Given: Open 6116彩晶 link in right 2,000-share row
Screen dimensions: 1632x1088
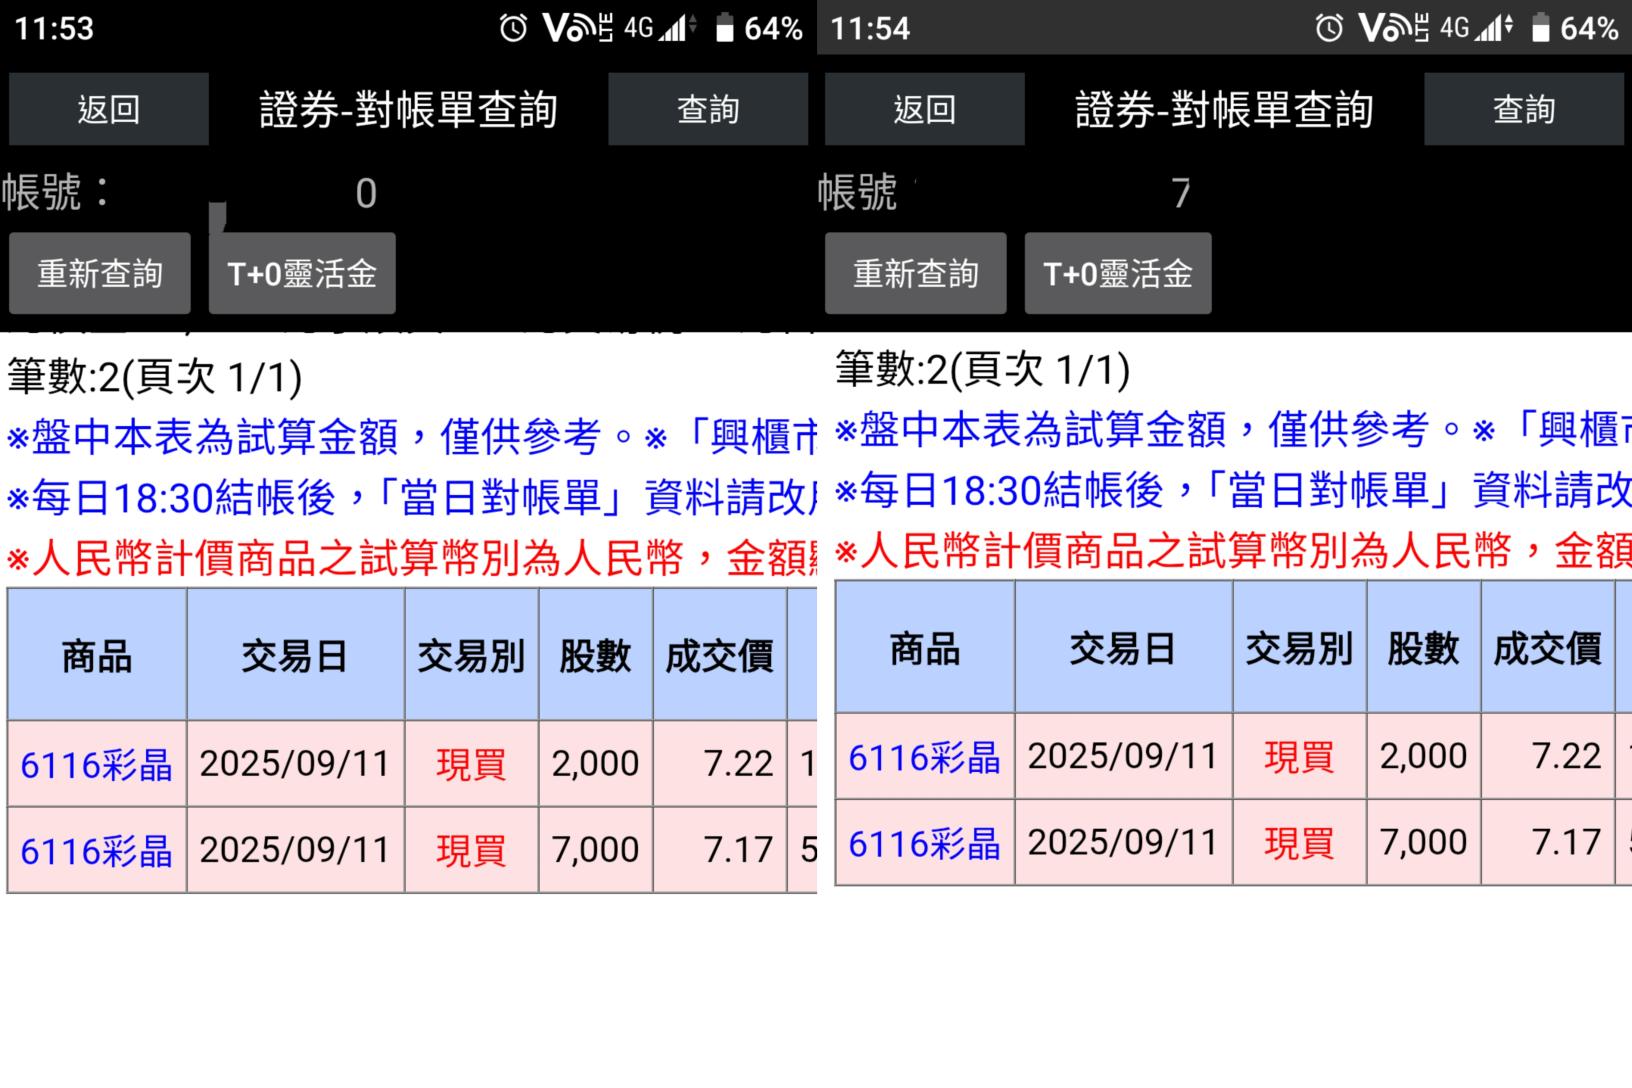Looking at the screenshot, I should 924,758.
